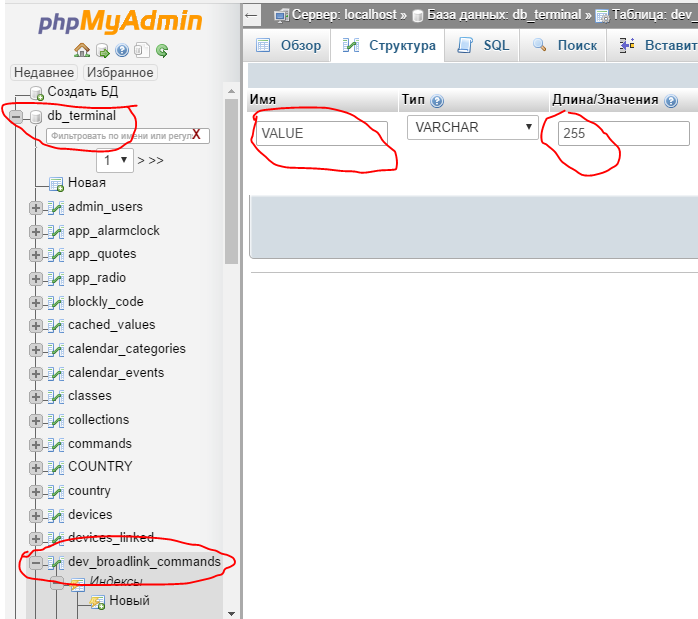Screen dimensions: 698x619
Task: Click the table icon in breadcrumb
Action: point(602,16)
